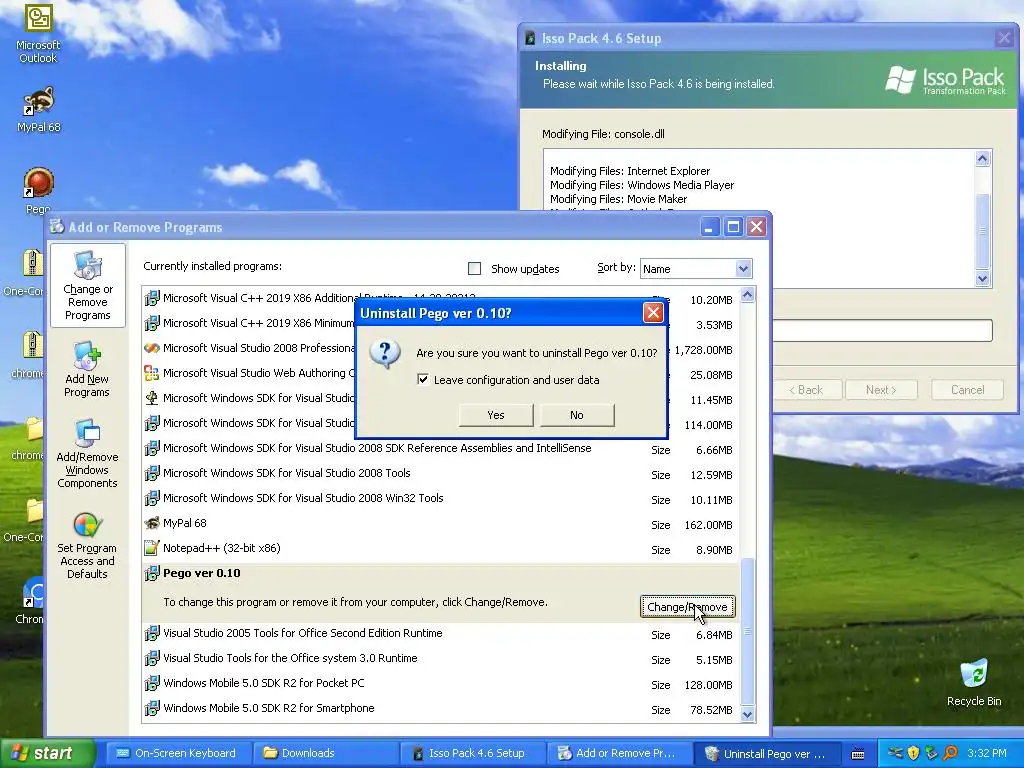Open Add/Remove Windows Components
The width and height of the screenshot is (1024, 768).
[x=87, y=454]
